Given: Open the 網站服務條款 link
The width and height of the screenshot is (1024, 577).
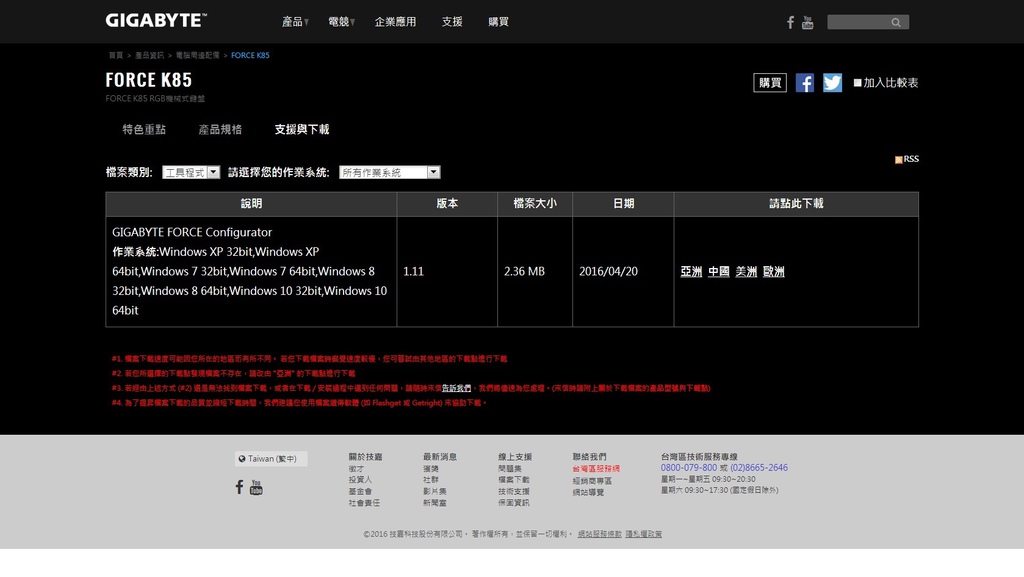Looking at the screenshot, I should 600,534.
